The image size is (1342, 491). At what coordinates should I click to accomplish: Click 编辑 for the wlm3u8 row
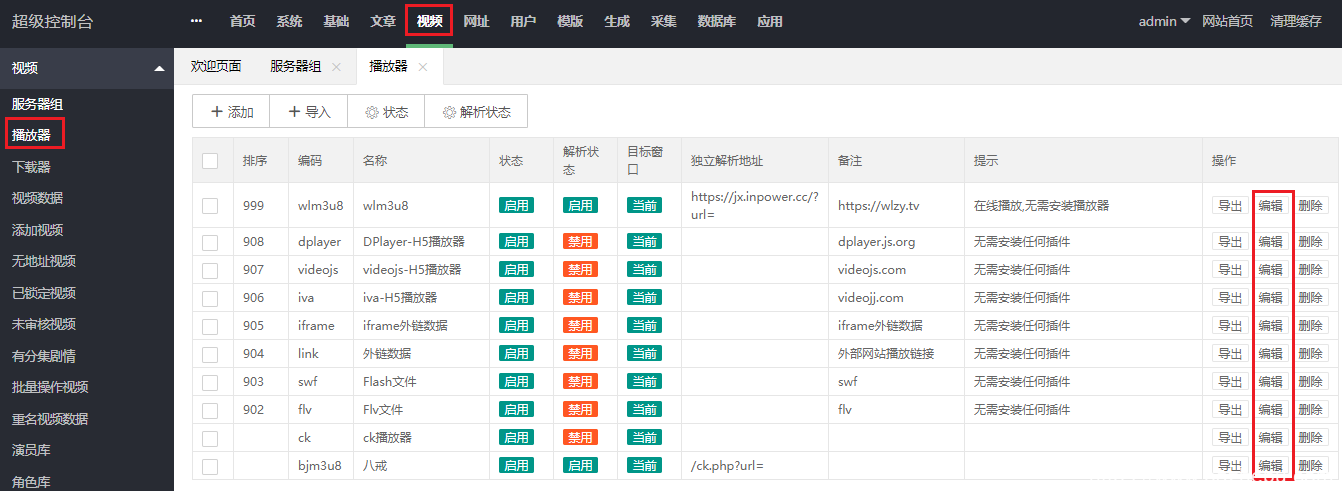click(1270, 206)
